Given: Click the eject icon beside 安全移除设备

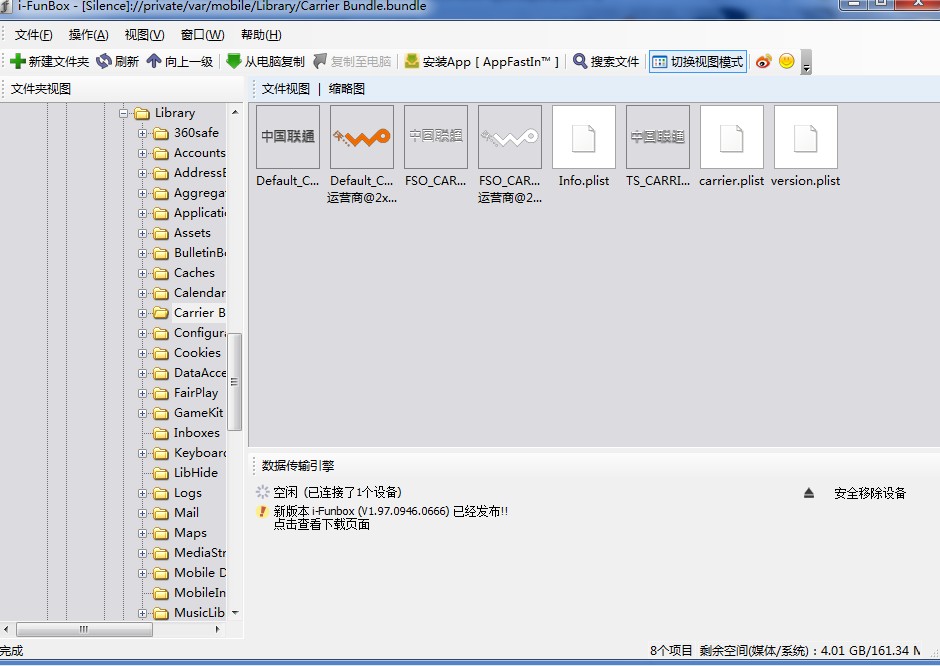Looking at the screenshot, I should click(x=809, y=493).
